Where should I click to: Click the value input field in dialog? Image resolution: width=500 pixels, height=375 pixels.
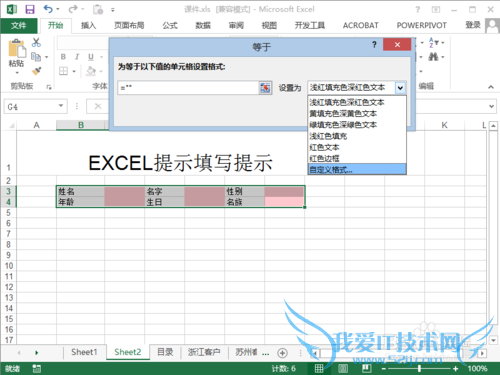188,88
